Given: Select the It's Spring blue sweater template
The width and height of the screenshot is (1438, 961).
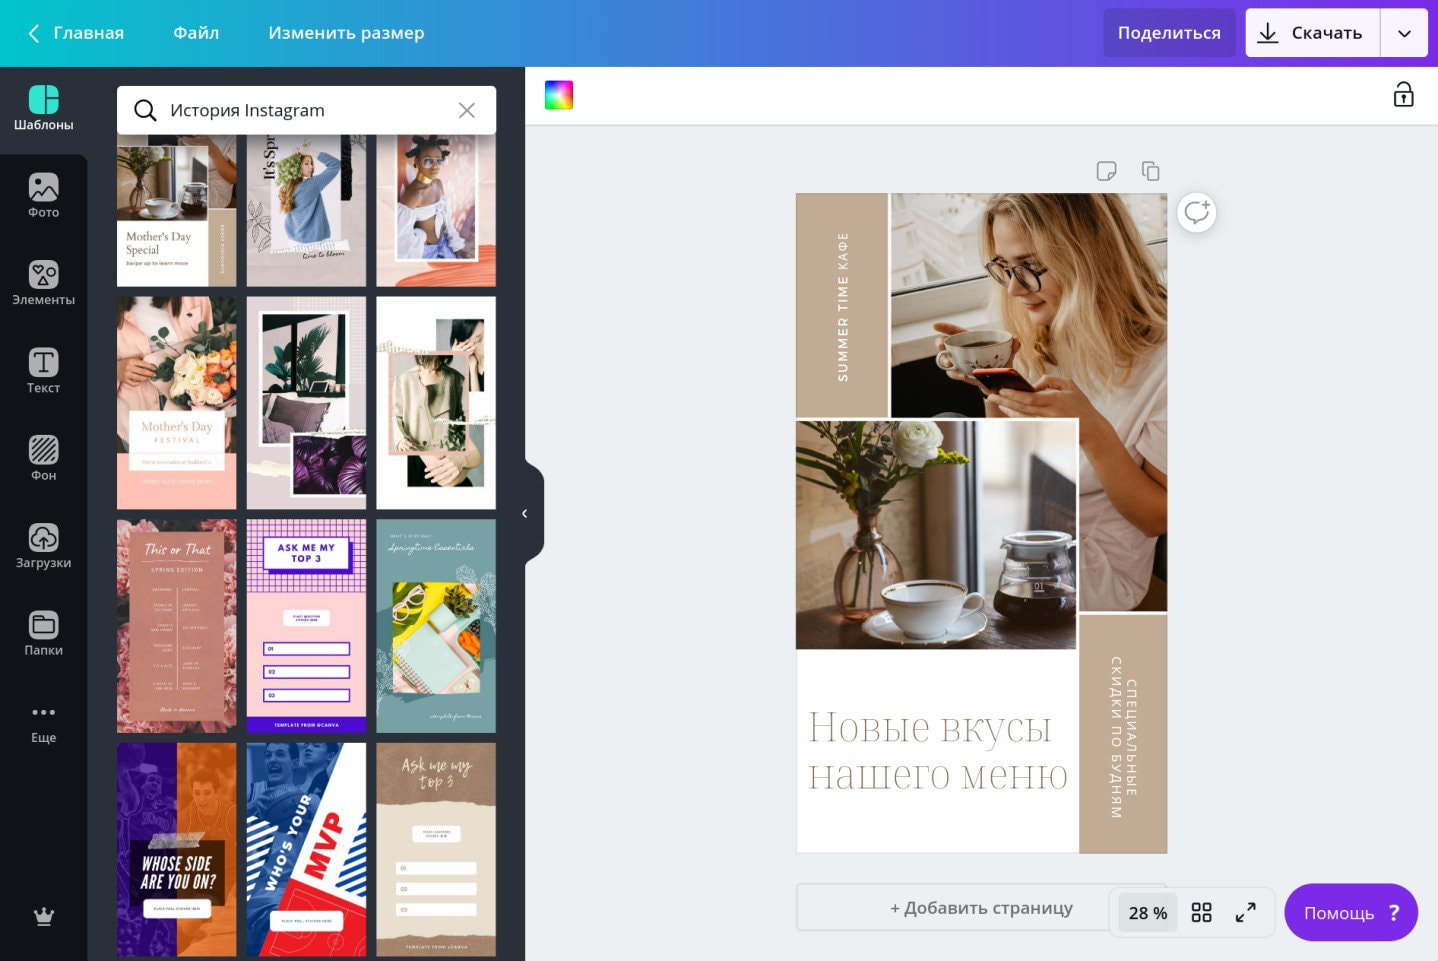Looking at the screenshot, I should point(306,211).
